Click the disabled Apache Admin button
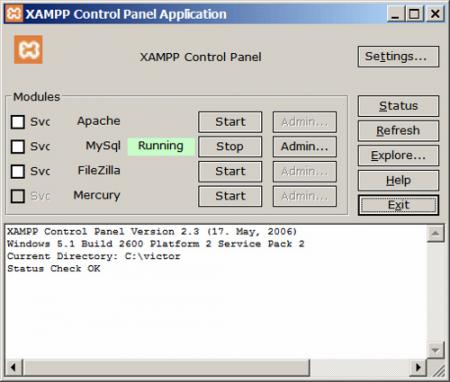450x382 pixels. point(305,122)
